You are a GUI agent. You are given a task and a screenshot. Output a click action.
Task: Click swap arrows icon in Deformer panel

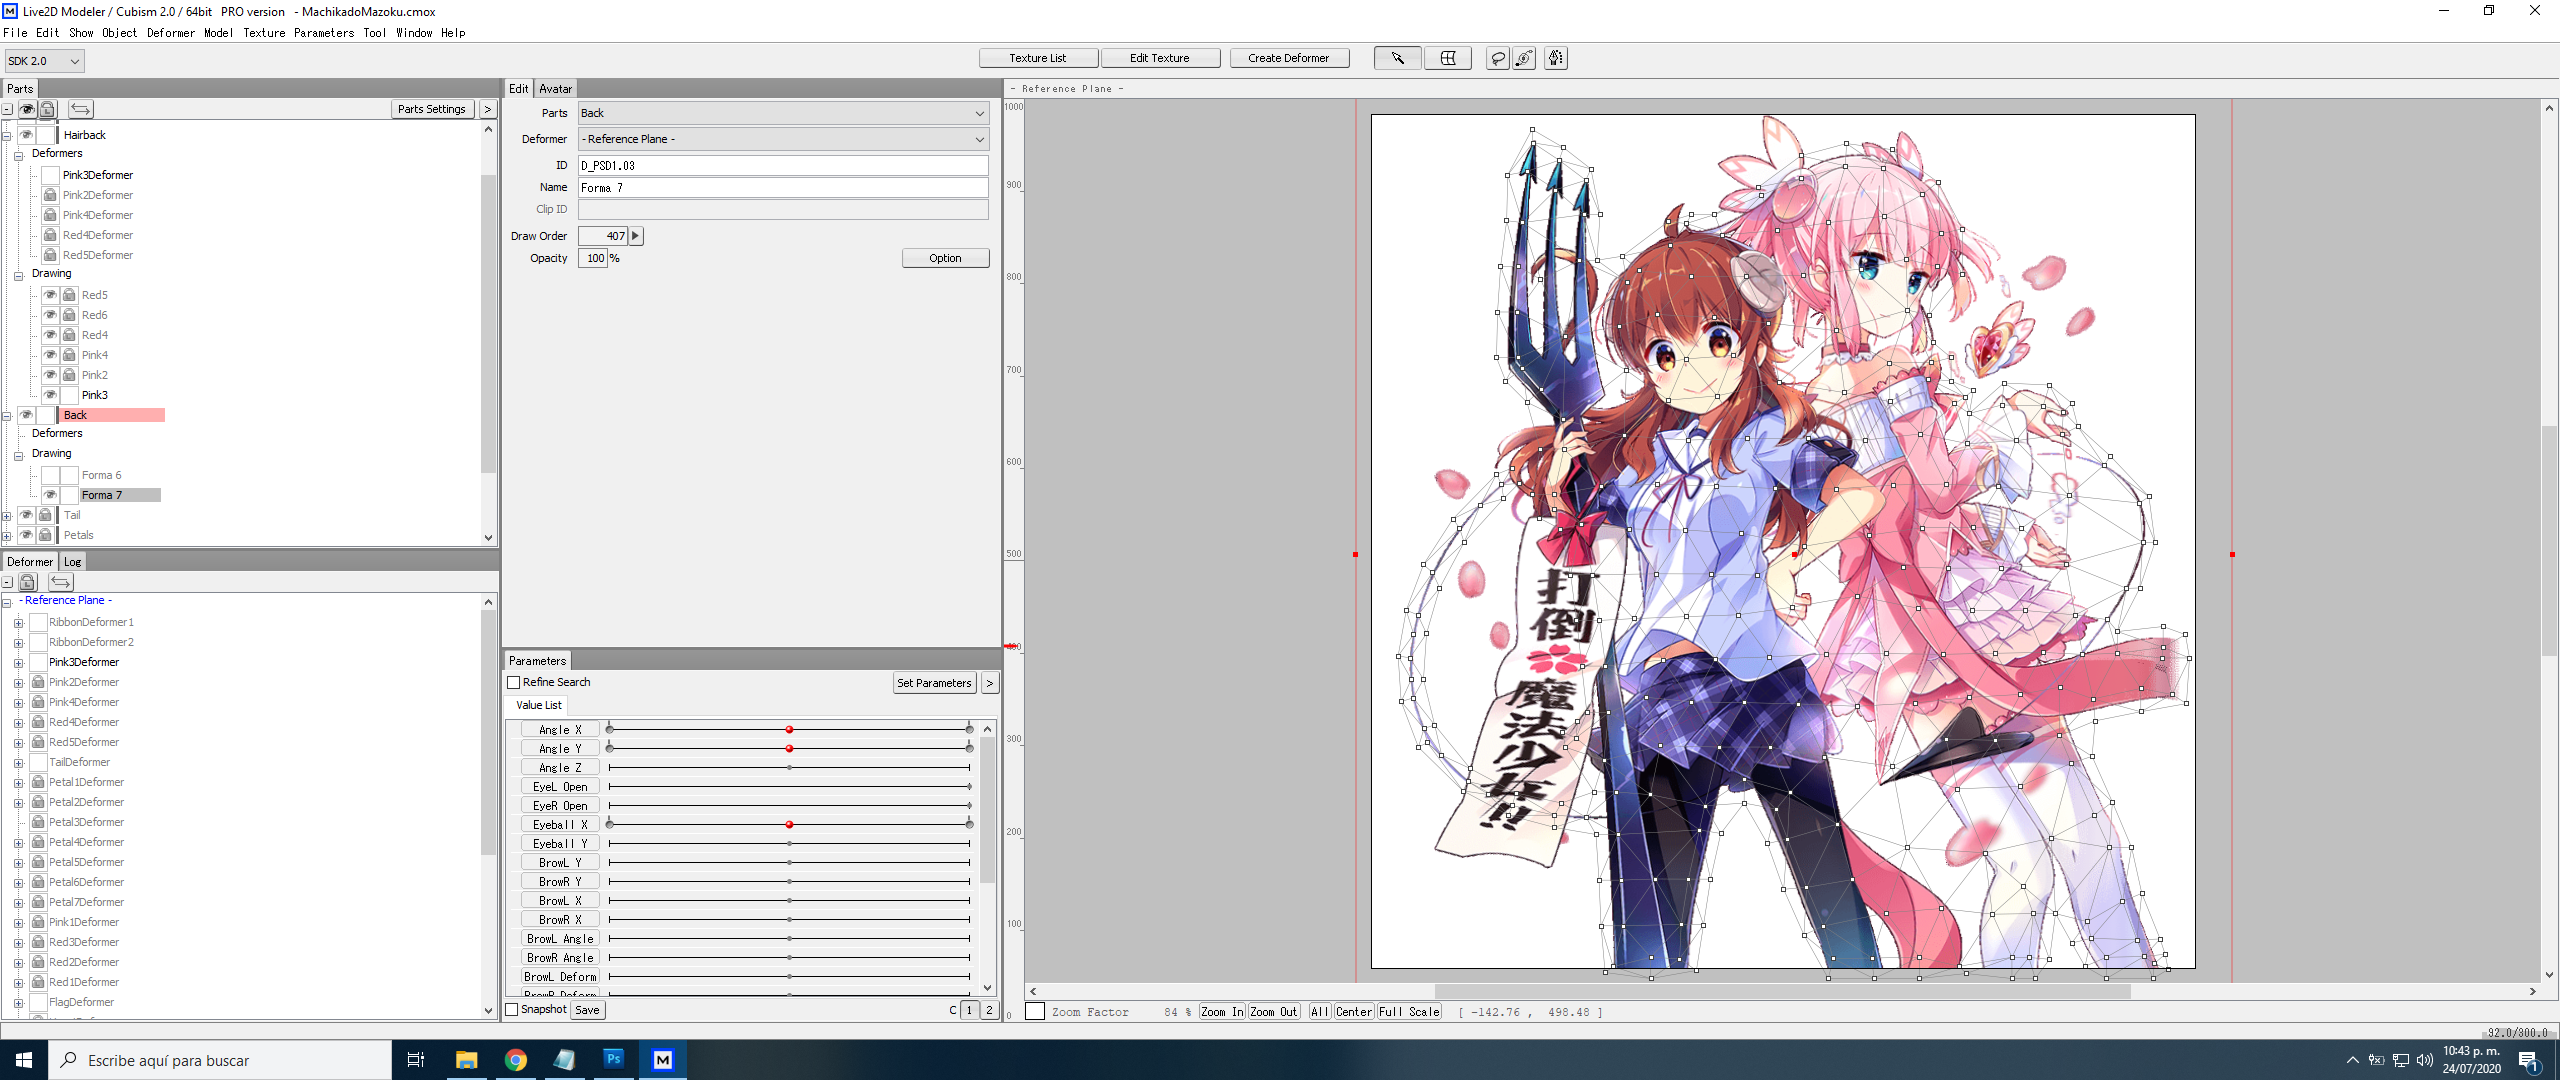point(61,582)
